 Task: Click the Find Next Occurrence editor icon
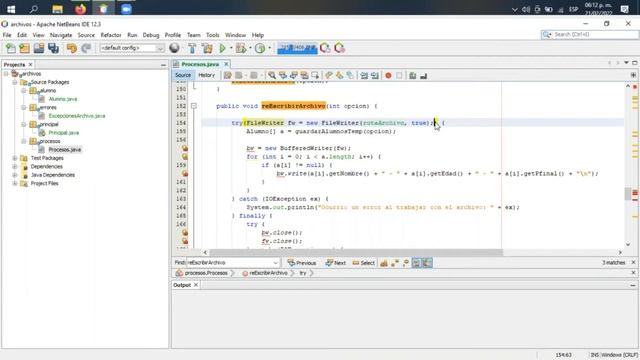point(293,76)
